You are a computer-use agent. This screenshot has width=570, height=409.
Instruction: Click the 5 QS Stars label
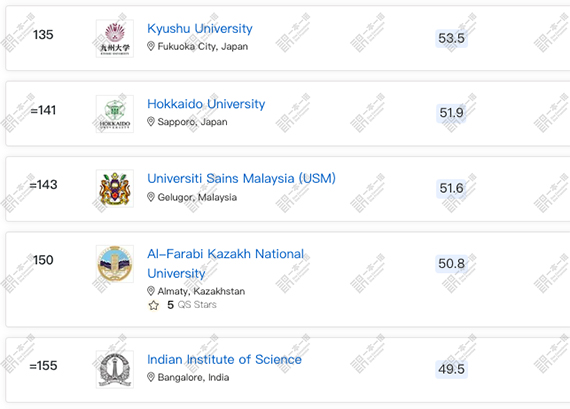[192, 305]
